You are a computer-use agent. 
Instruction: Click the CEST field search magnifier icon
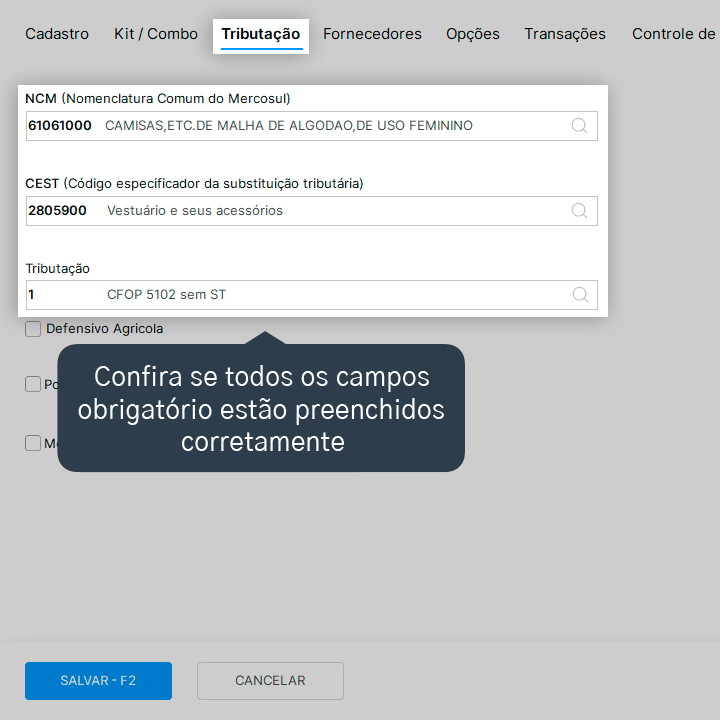pyautogui.click(x=579, y=210)
